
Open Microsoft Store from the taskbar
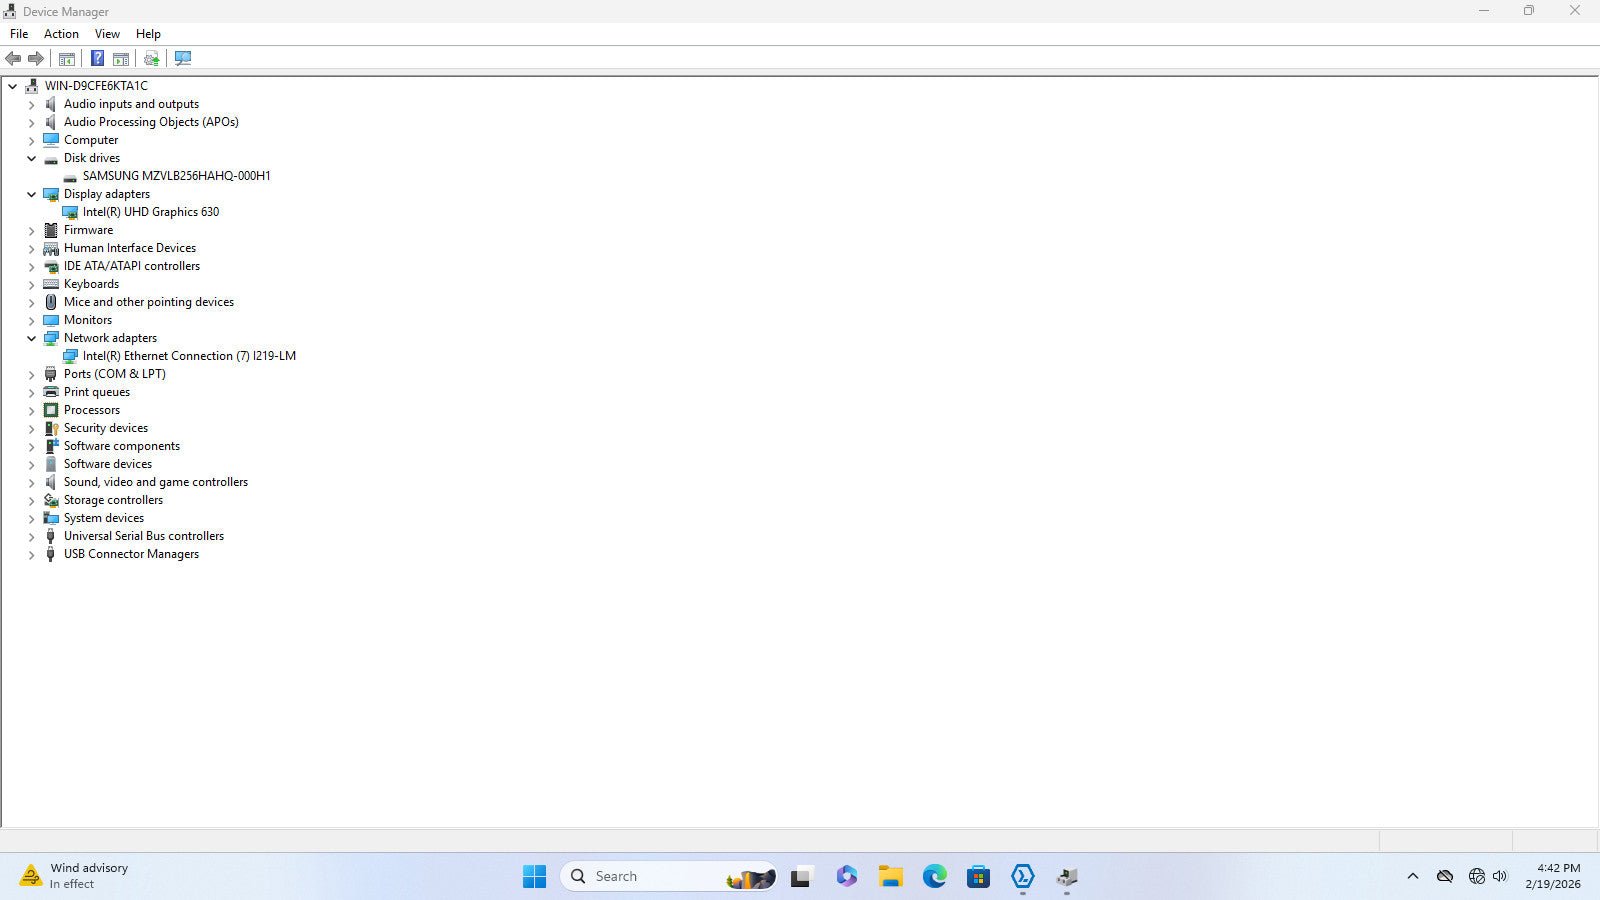pos(978,877)
